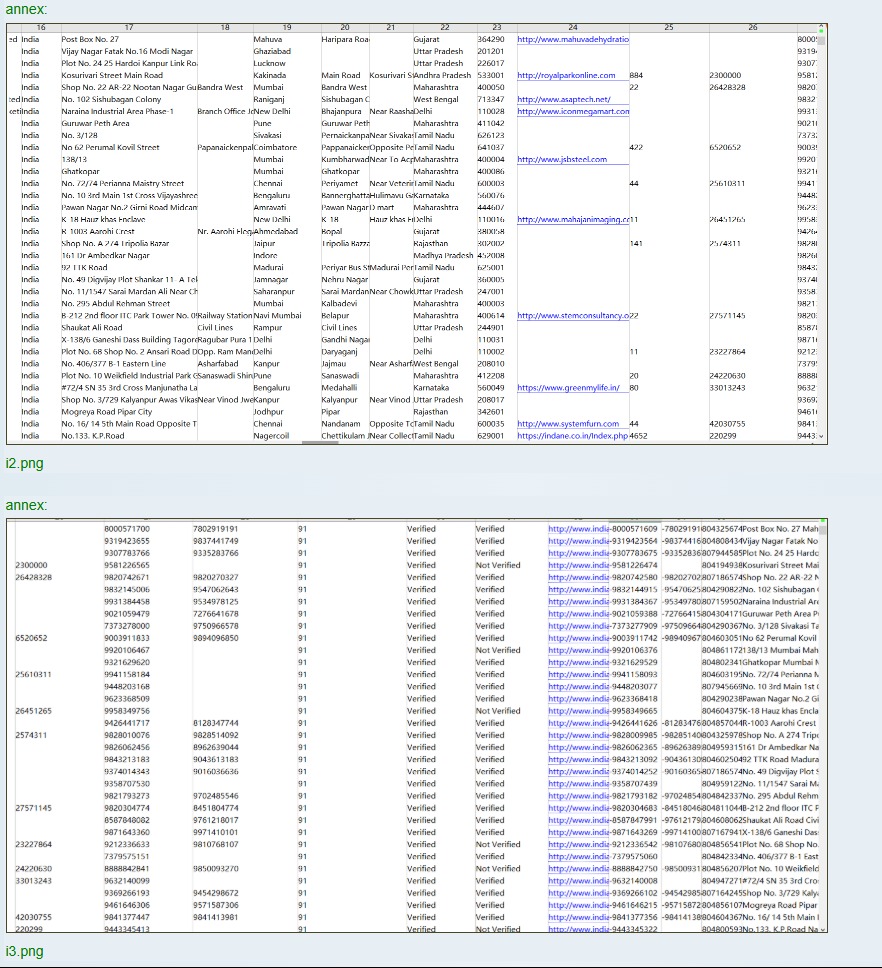Image resolution: width=882 pixels, height=968 pixels.
Task: Click the mahajanimaging.com link
Action: click(x=572, y=219)
